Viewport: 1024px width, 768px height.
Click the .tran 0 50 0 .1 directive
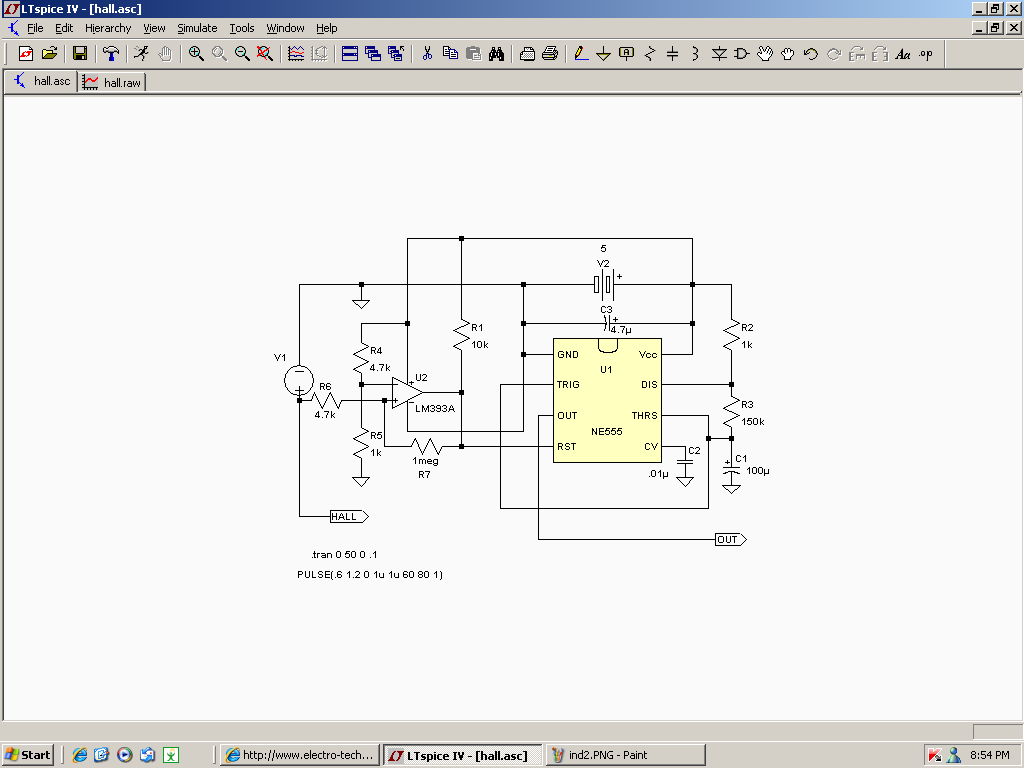[344, 554]
